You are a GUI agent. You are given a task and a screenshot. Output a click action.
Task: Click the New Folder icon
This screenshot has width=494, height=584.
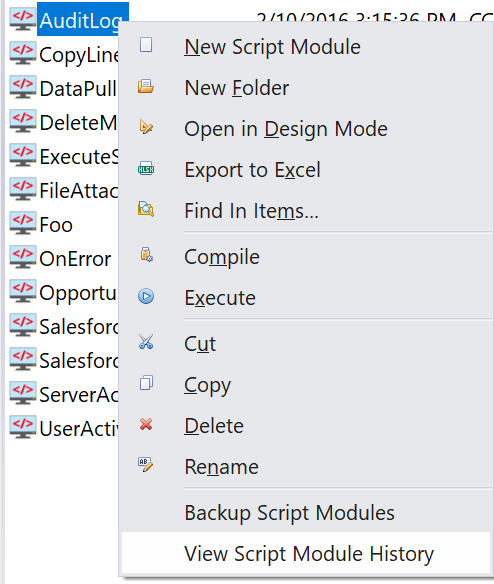click(x=146, y=86)
